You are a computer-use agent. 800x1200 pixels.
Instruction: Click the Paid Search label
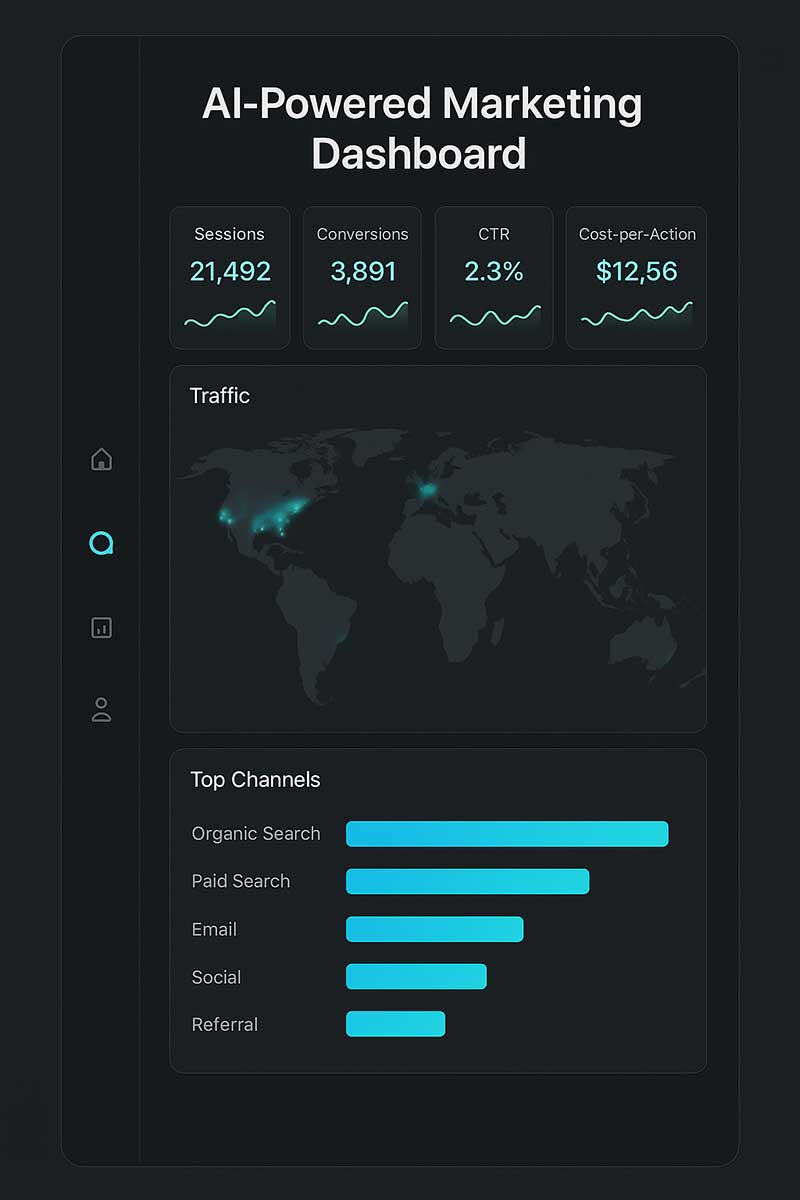pyautogui.click(x=241, y=881)
